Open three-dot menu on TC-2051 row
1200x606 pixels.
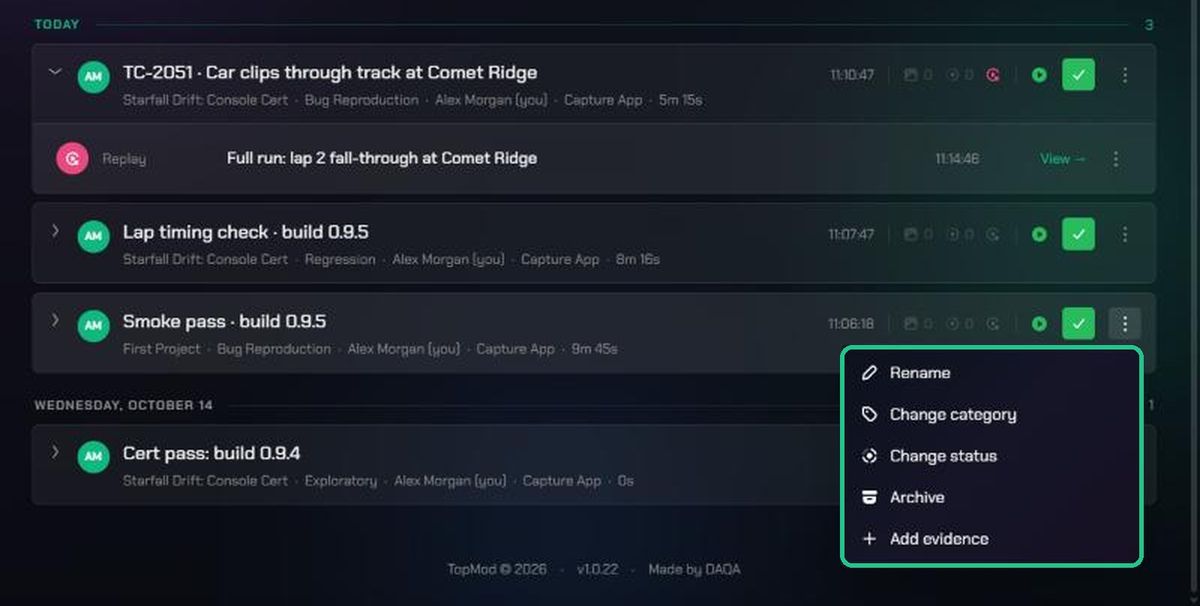click(1125, 75)
